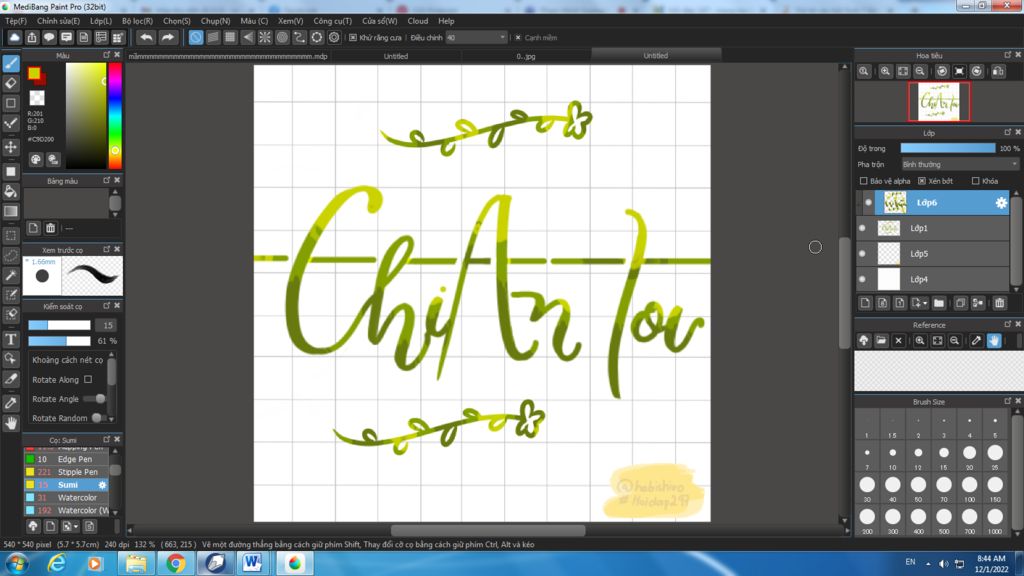Open Lớp6 layer settings gear

click(1000, 203)
